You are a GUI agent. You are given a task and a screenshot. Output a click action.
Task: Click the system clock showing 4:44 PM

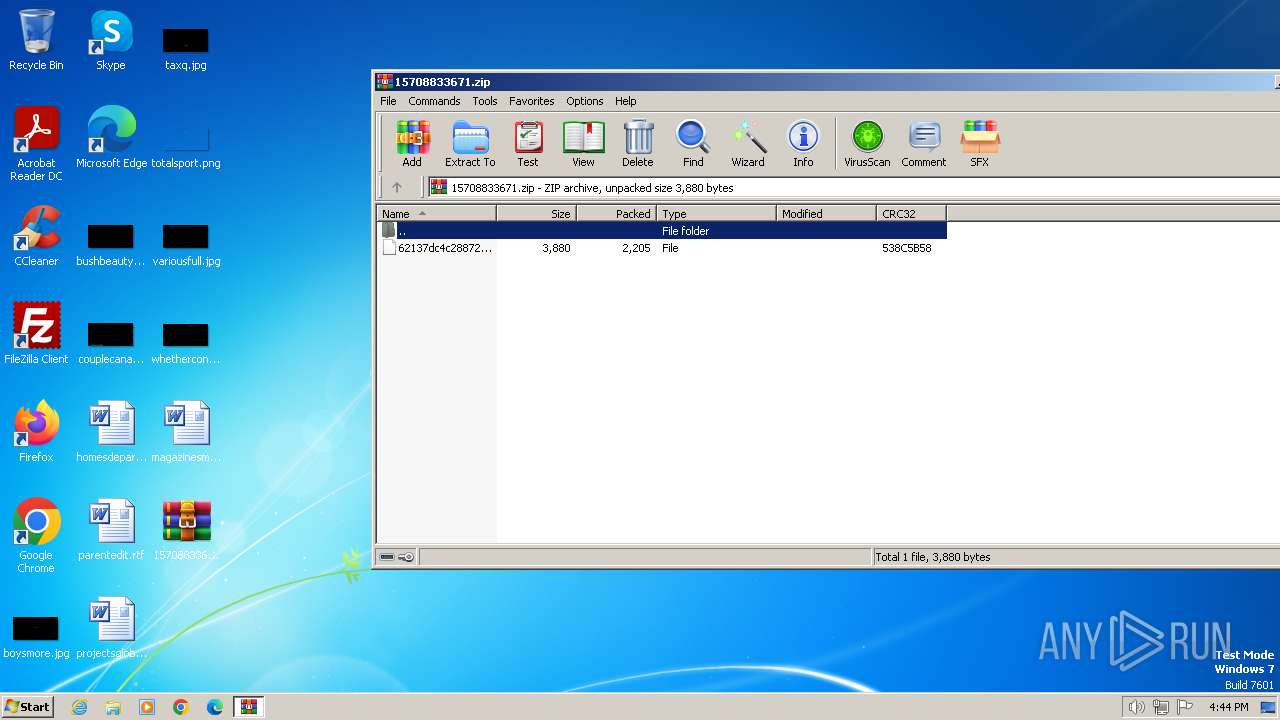tap(1228, 707)
